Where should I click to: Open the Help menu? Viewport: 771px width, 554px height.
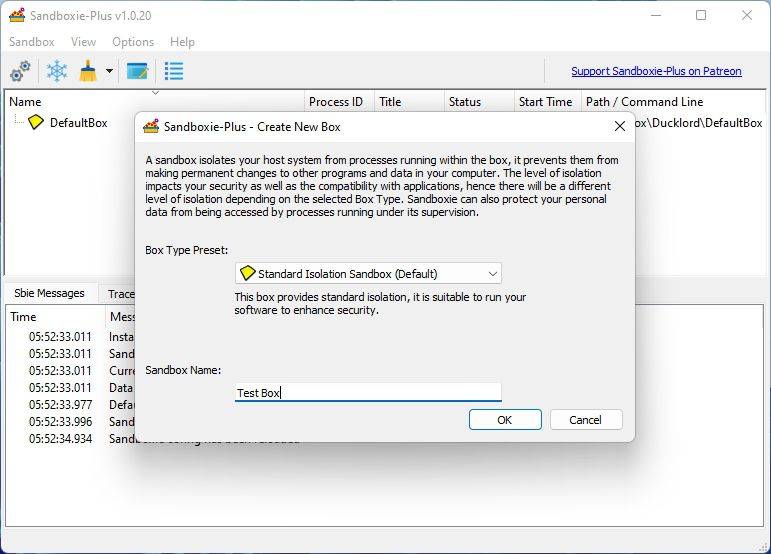coord(182,42)
